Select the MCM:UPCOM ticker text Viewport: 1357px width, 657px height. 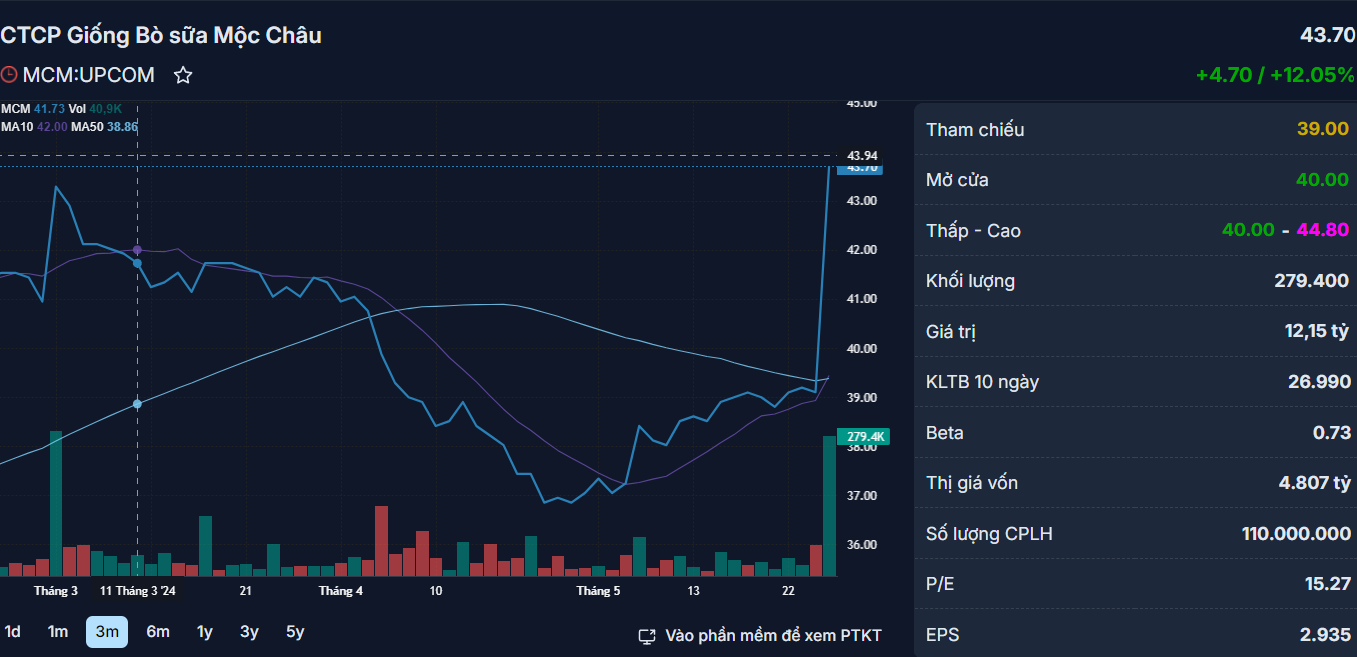89,75
